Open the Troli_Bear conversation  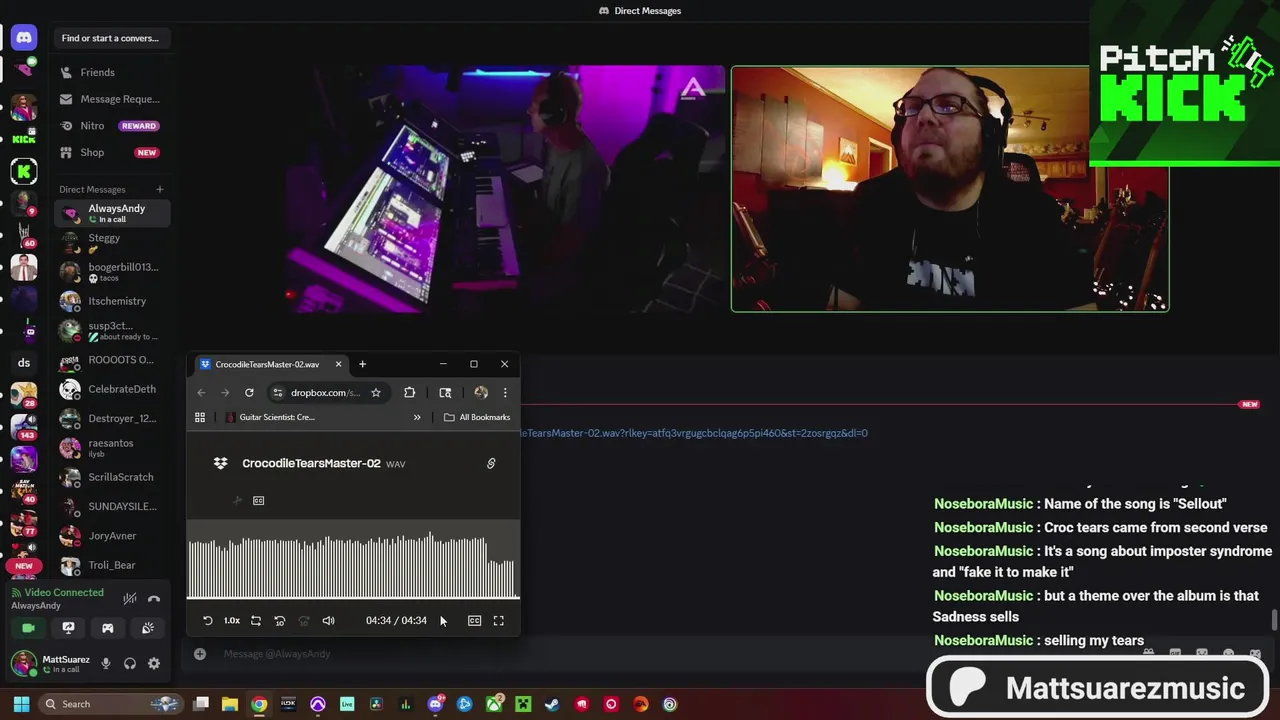point(111,565)
